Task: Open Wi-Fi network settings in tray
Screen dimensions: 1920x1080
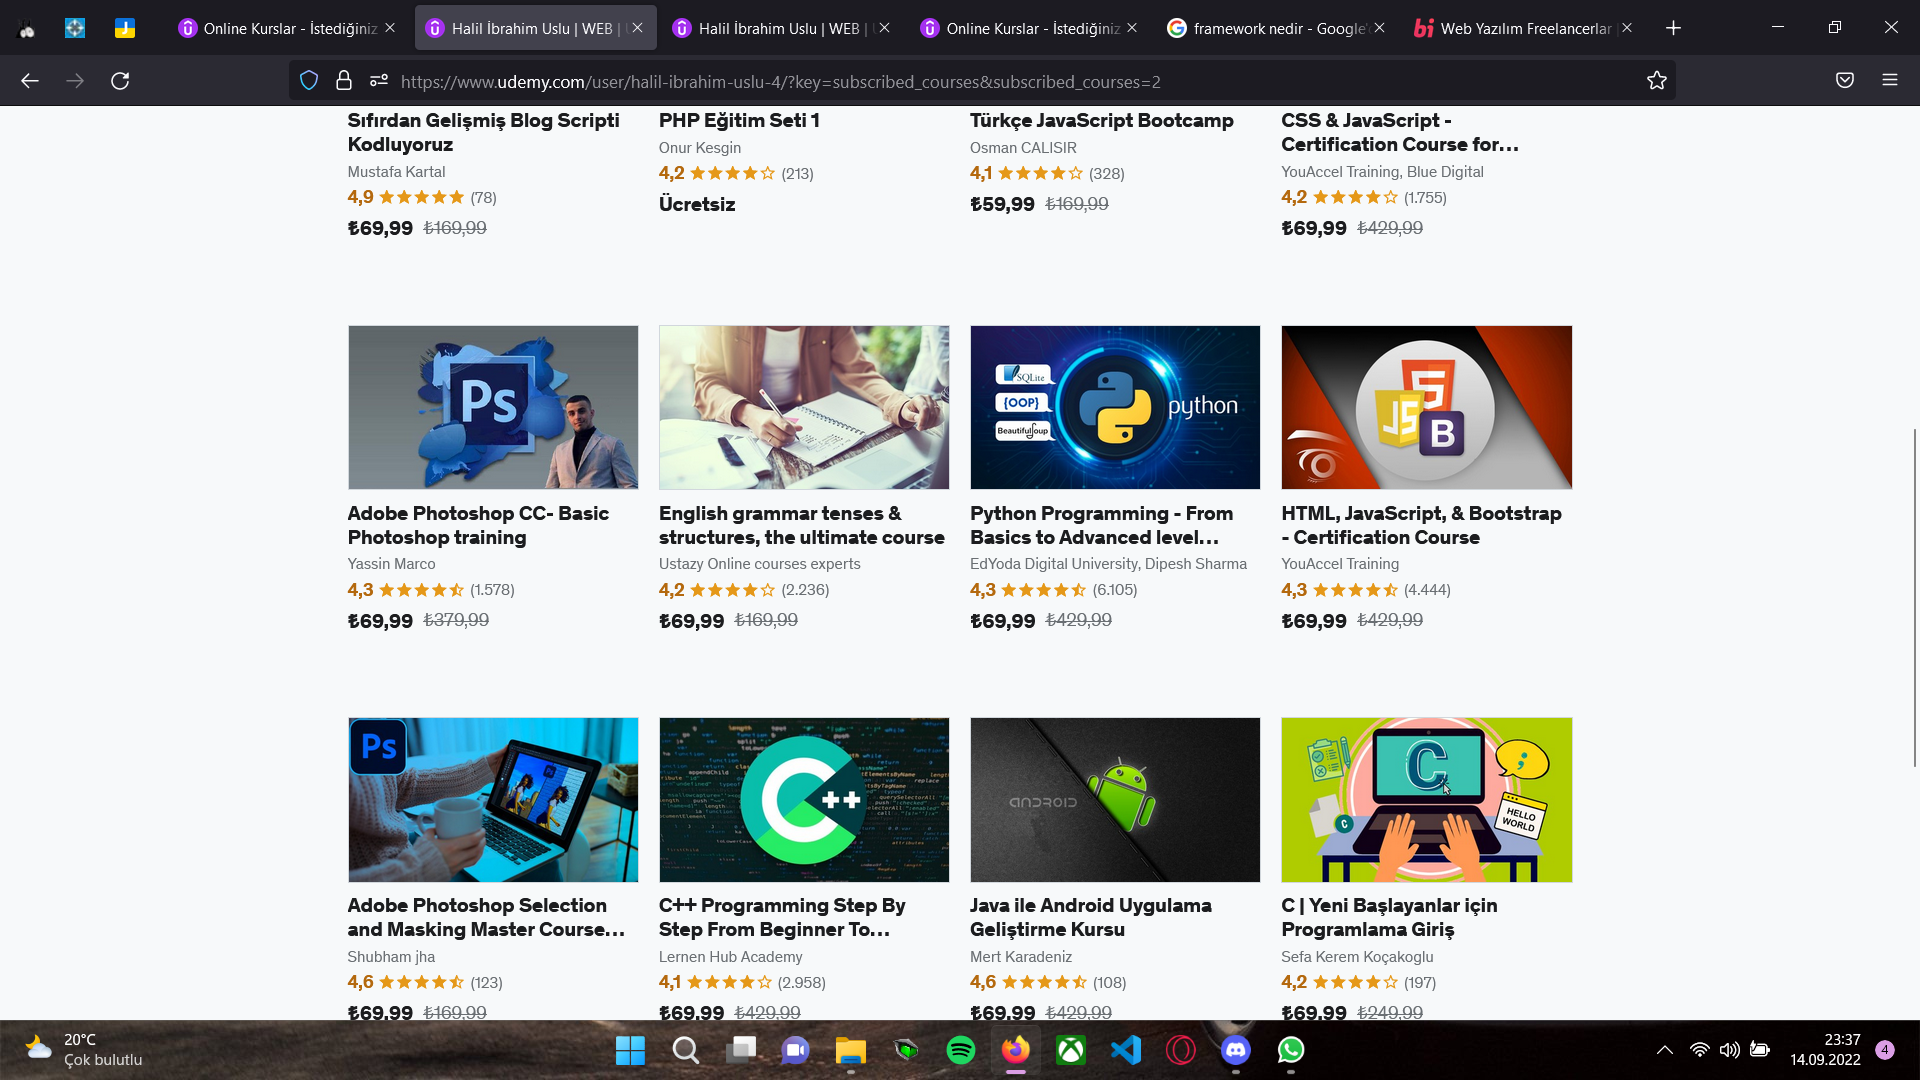Action: 1700,1050
